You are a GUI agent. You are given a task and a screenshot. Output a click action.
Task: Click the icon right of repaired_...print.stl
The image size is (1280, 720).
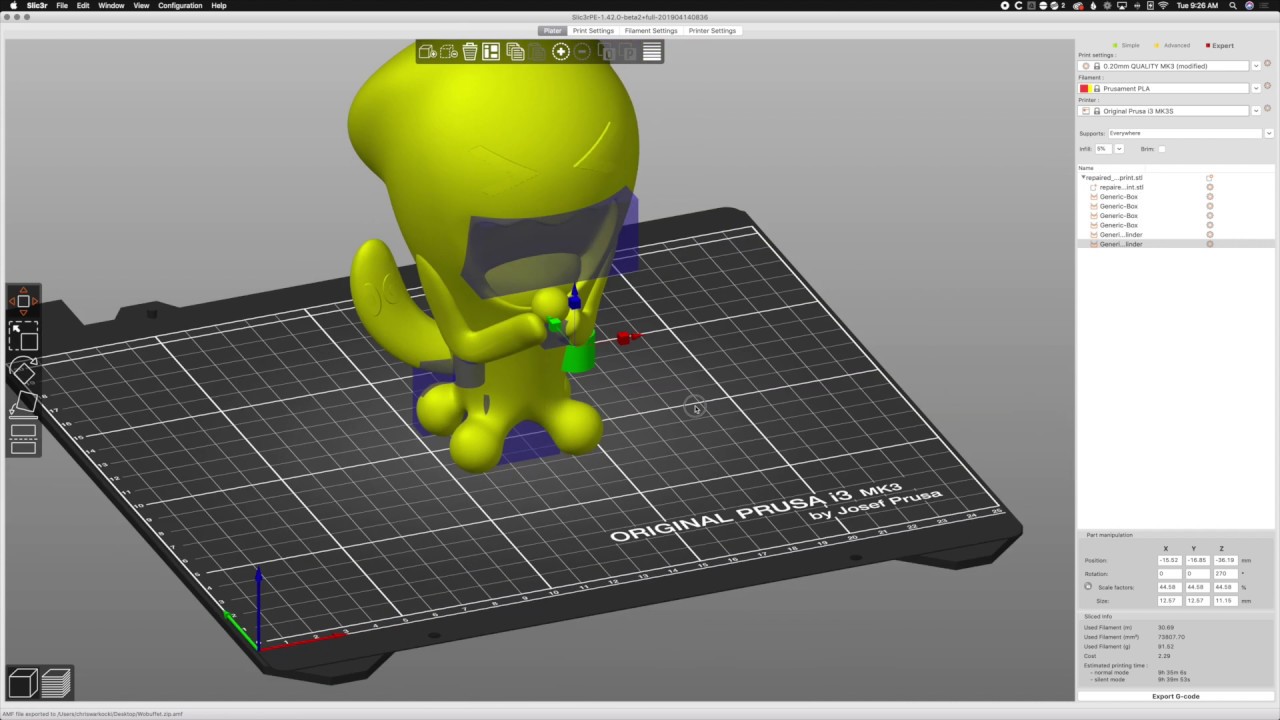pyautogui.click(x=1210, y=177)
